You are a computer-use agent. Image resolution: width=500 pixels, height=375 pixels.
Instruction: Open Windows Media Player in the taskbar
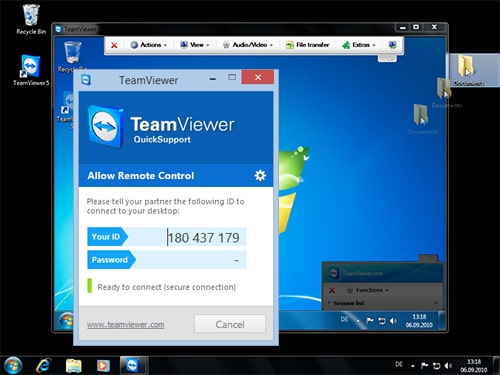click(103, 366)
